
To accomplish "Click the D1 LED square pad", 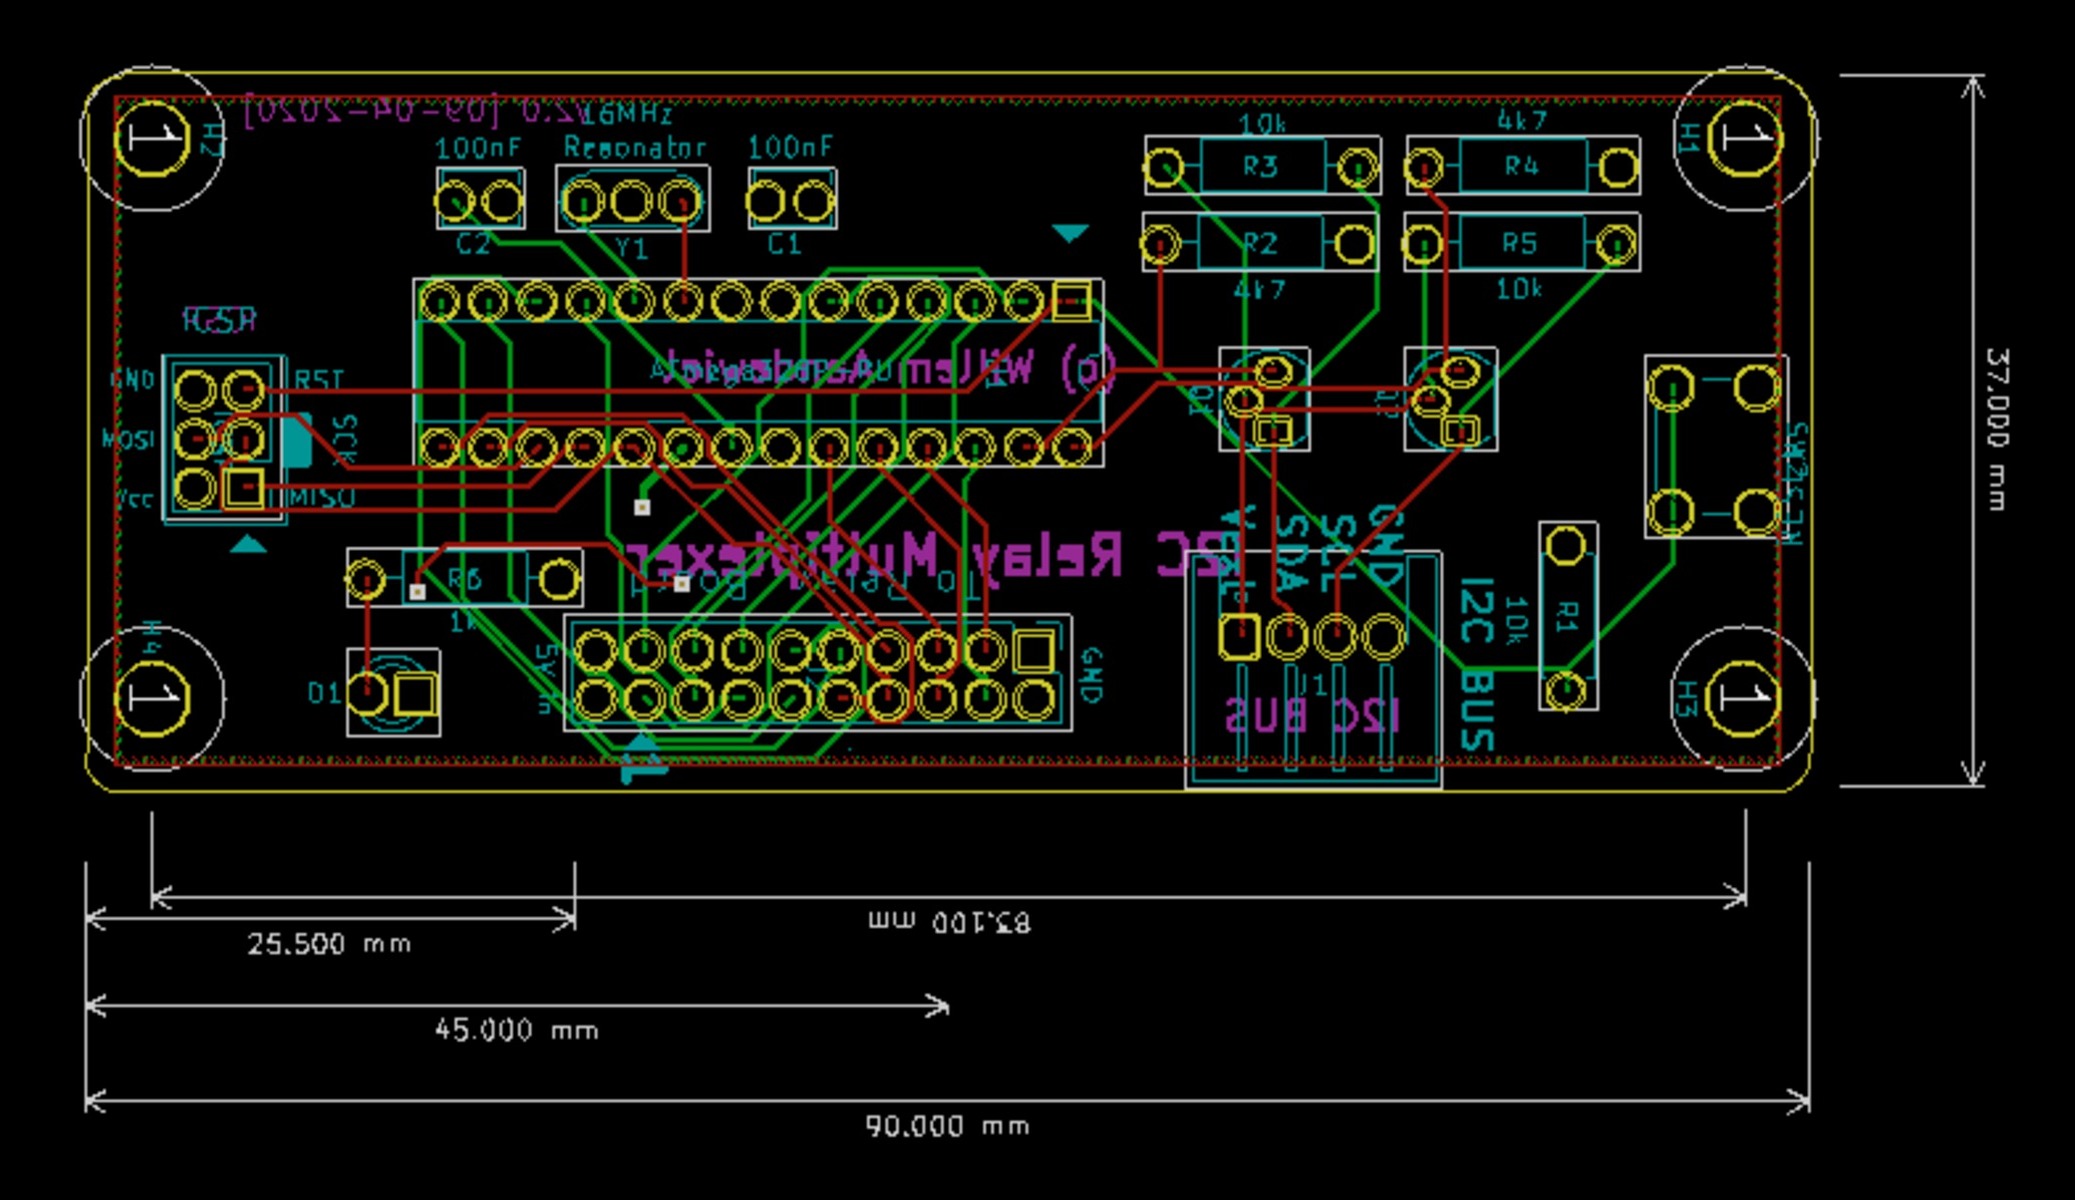I will [x=415, y=693].
